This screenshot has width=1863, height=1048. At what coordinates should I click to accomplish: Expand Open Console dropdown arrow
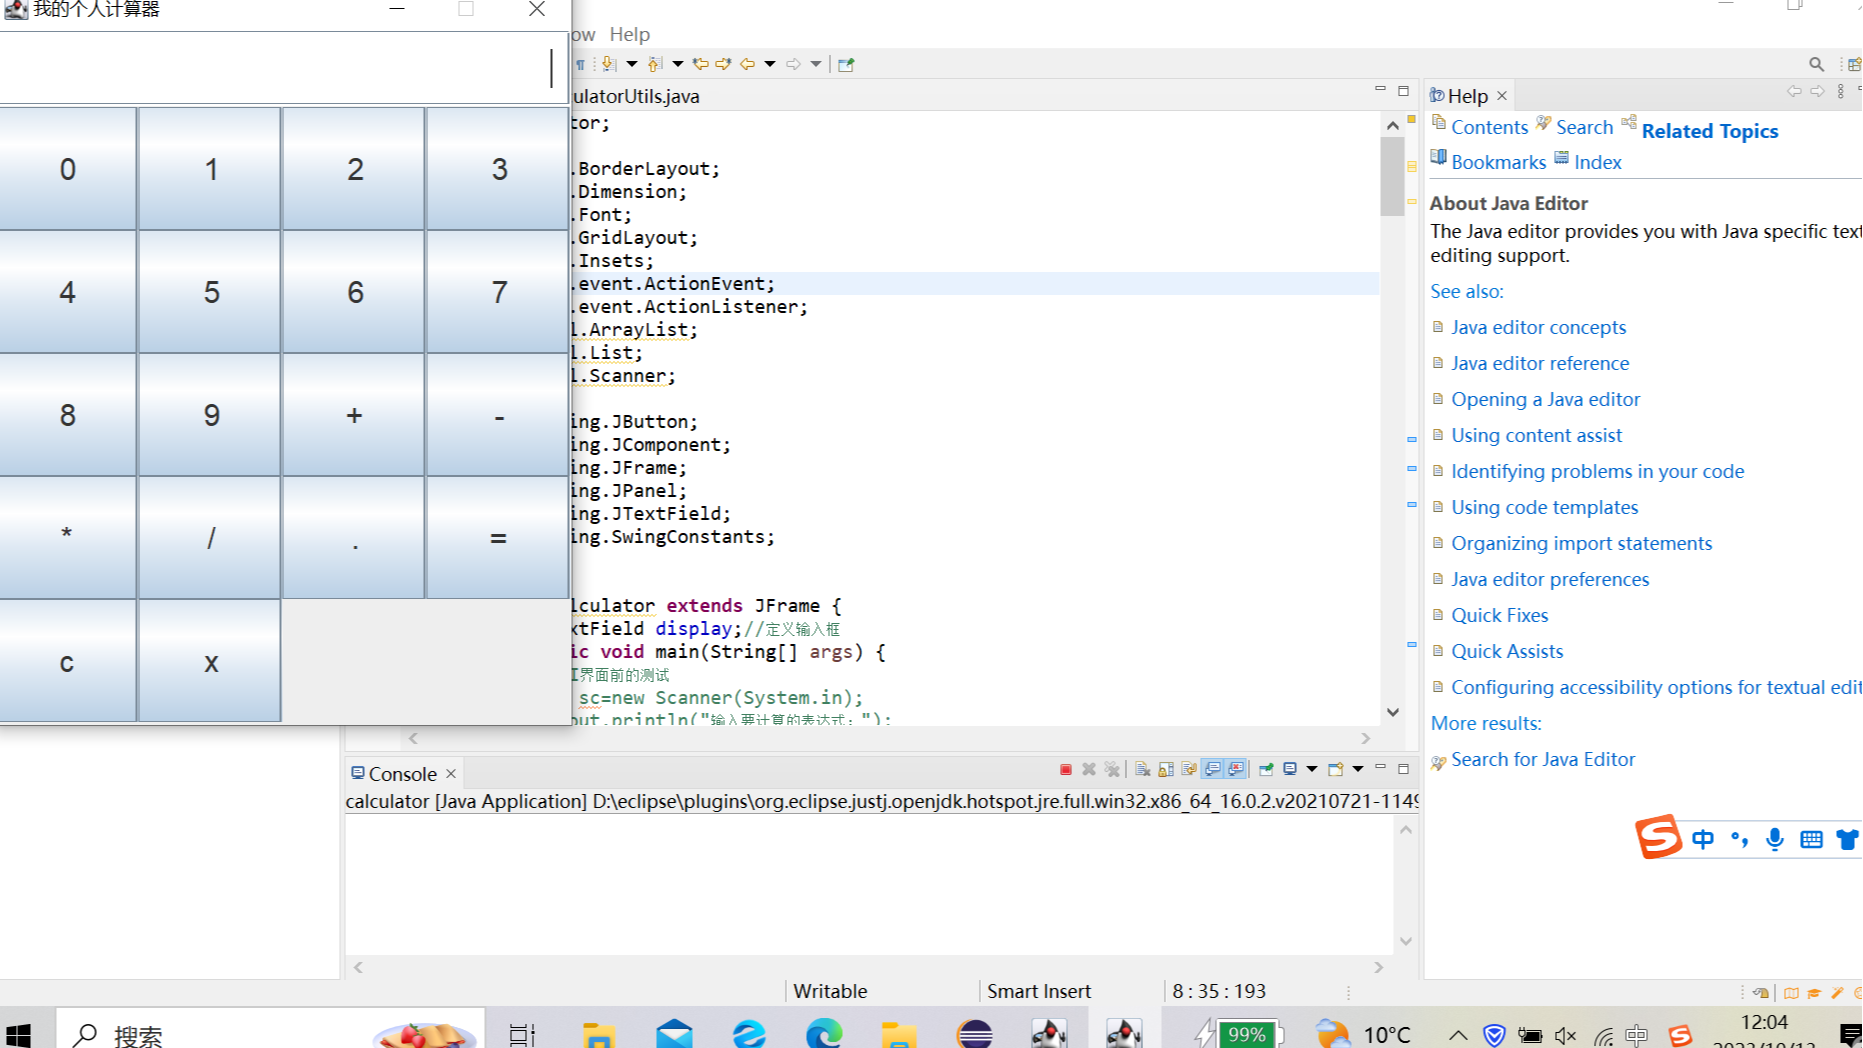click(1357, 770)
